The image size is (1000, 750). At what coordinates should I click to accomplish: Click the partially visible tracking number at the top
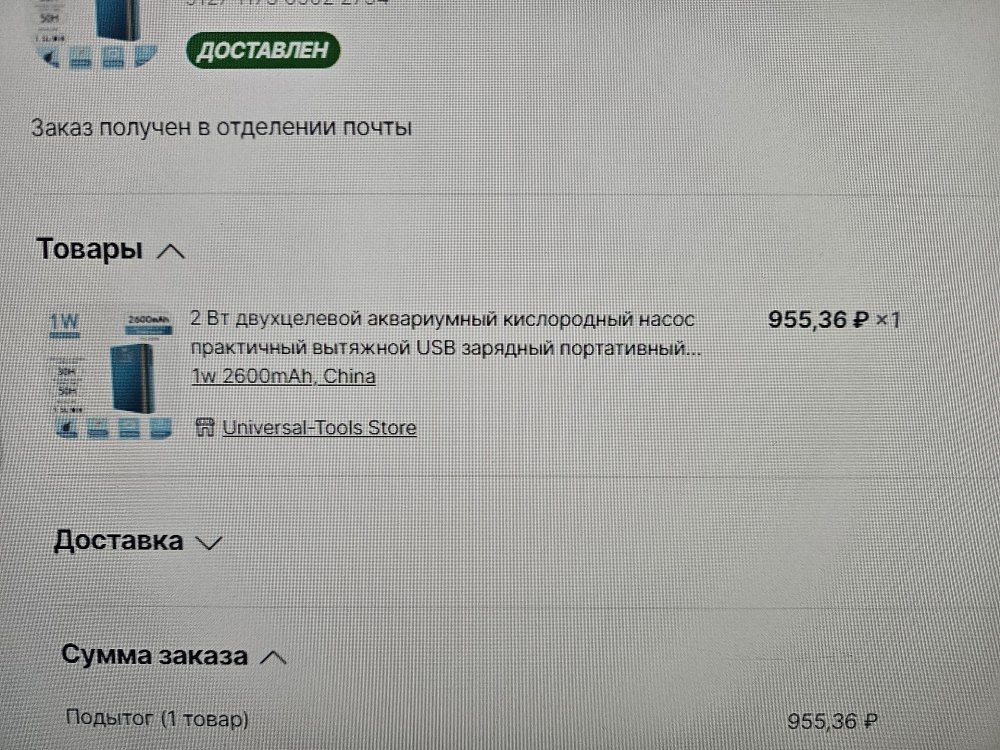click(x=287, y=3)
